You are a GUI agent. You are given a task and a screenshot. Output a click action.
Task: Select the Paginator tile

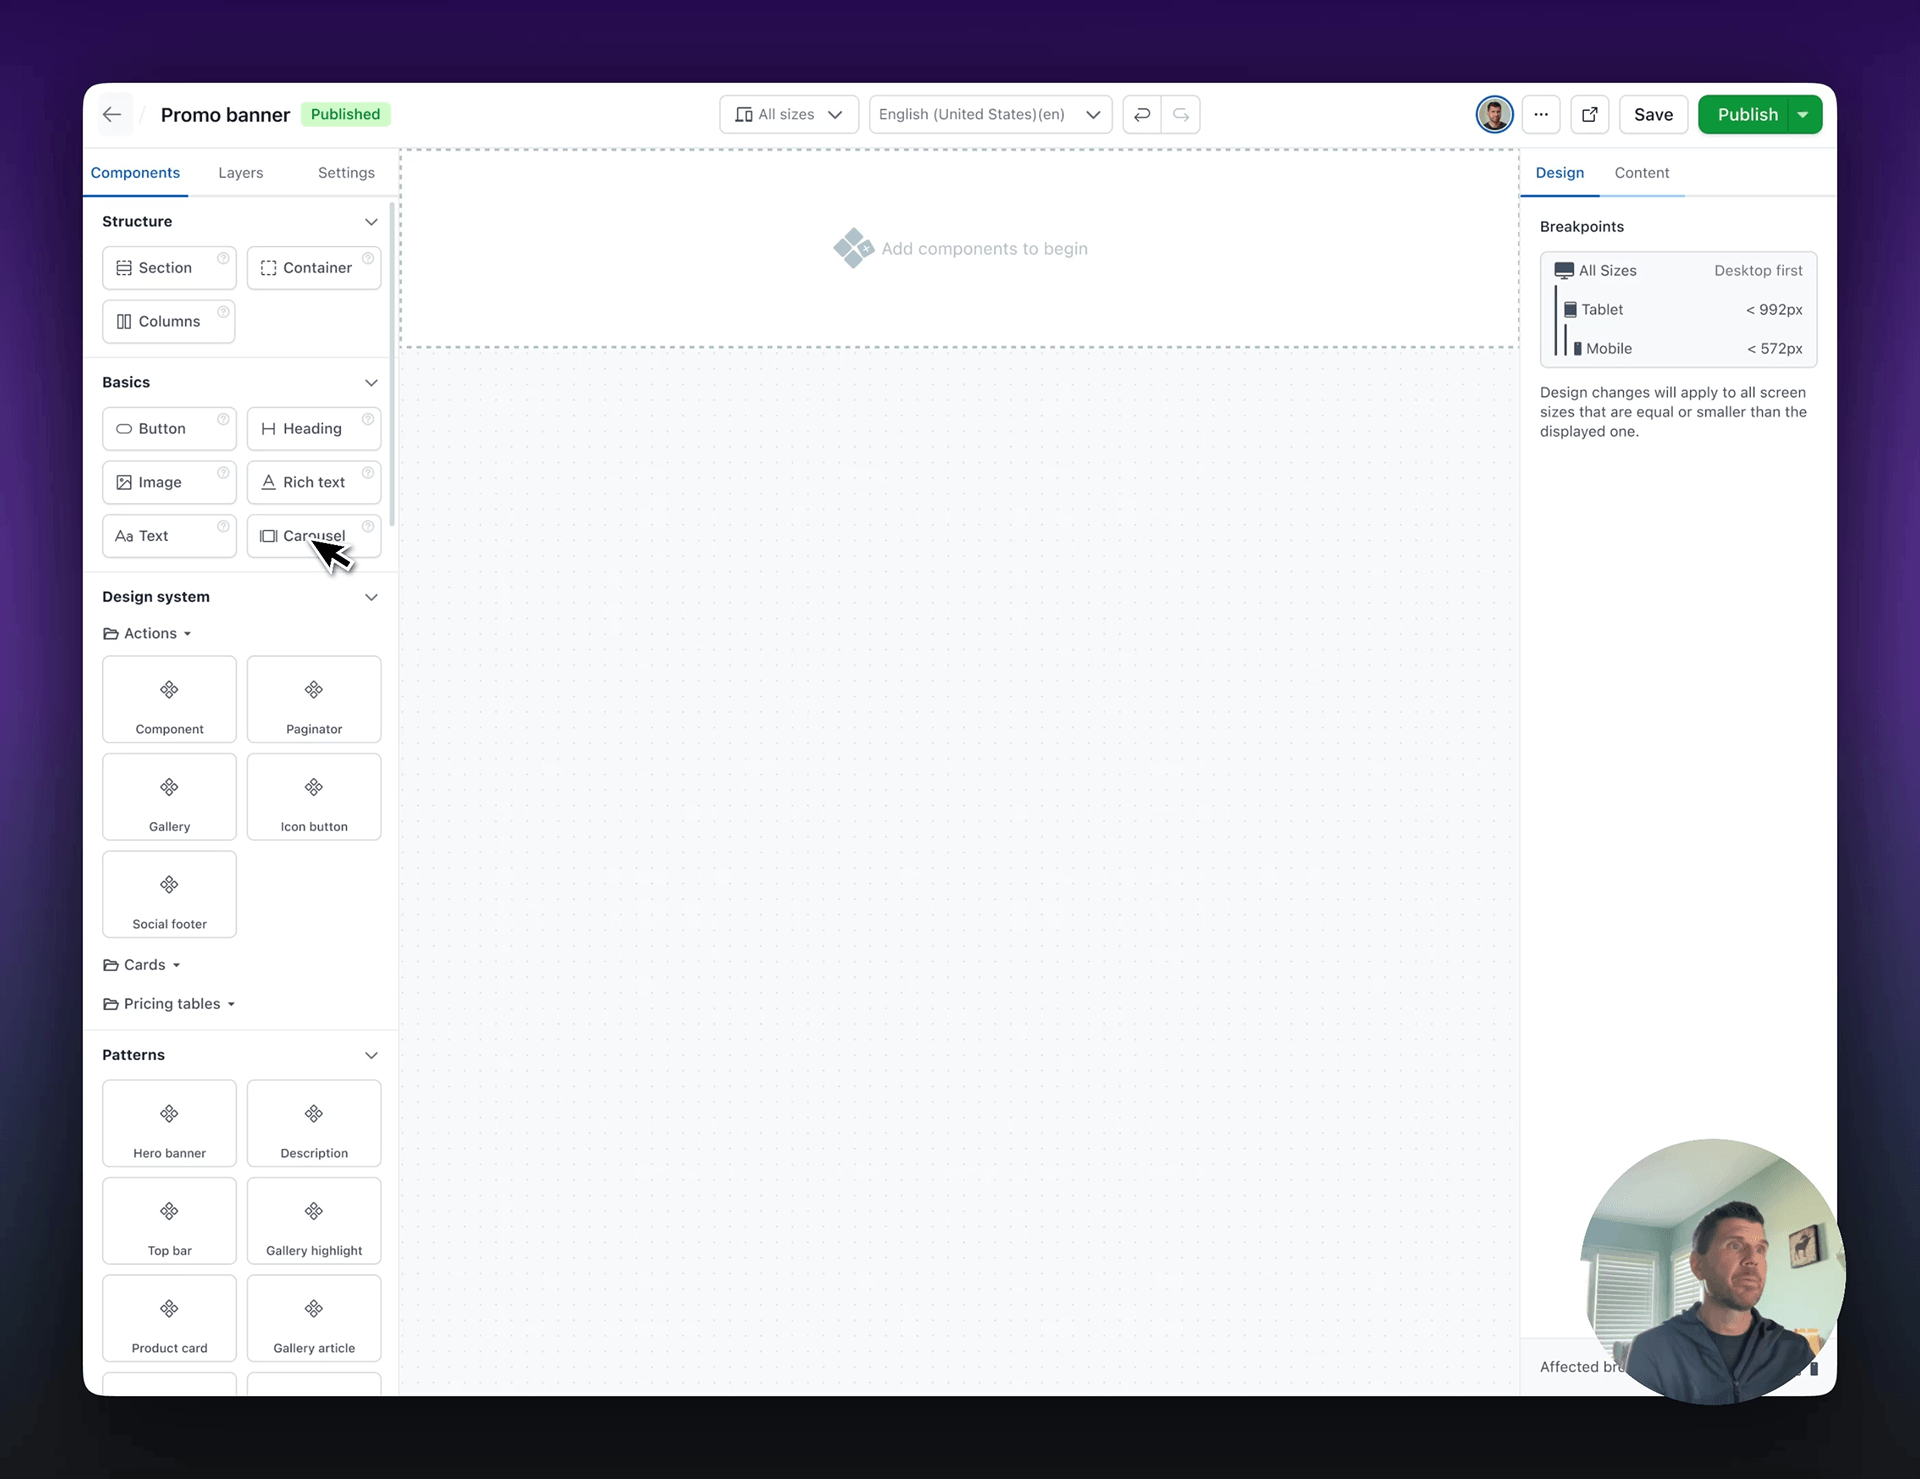314,699
